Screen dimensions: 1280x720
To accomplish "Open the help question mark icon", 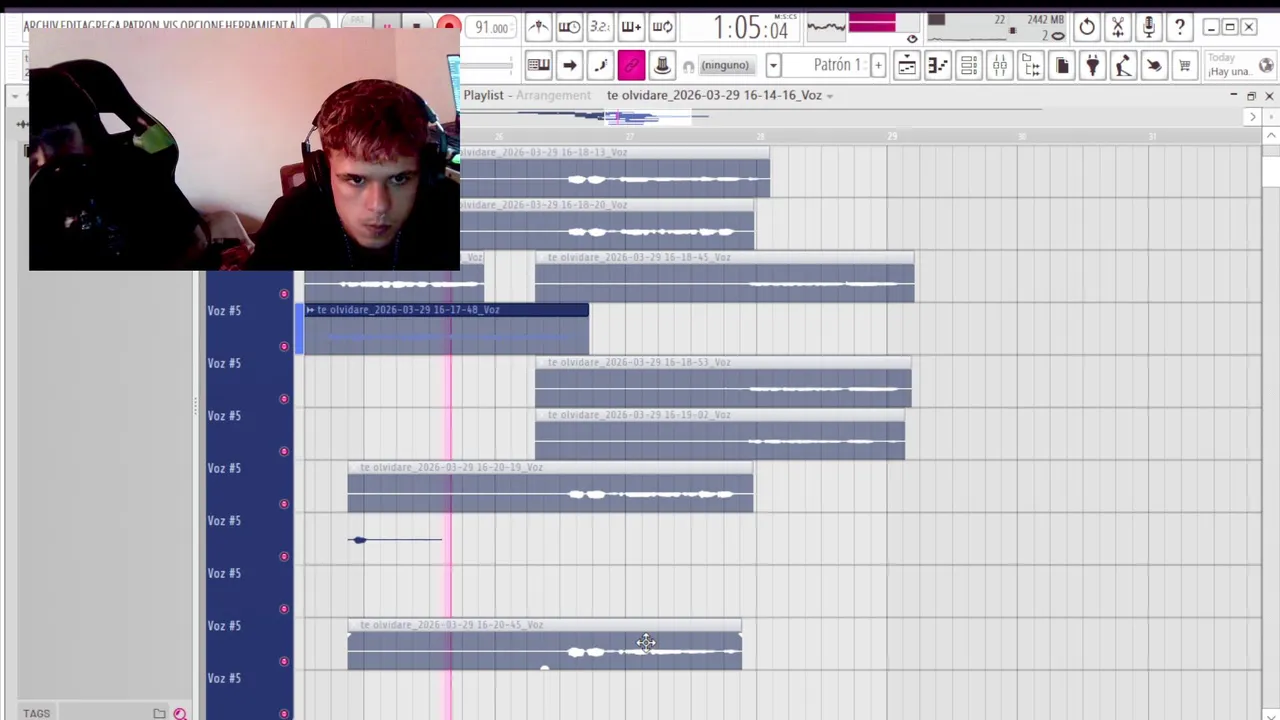I will click(1179, 27).
